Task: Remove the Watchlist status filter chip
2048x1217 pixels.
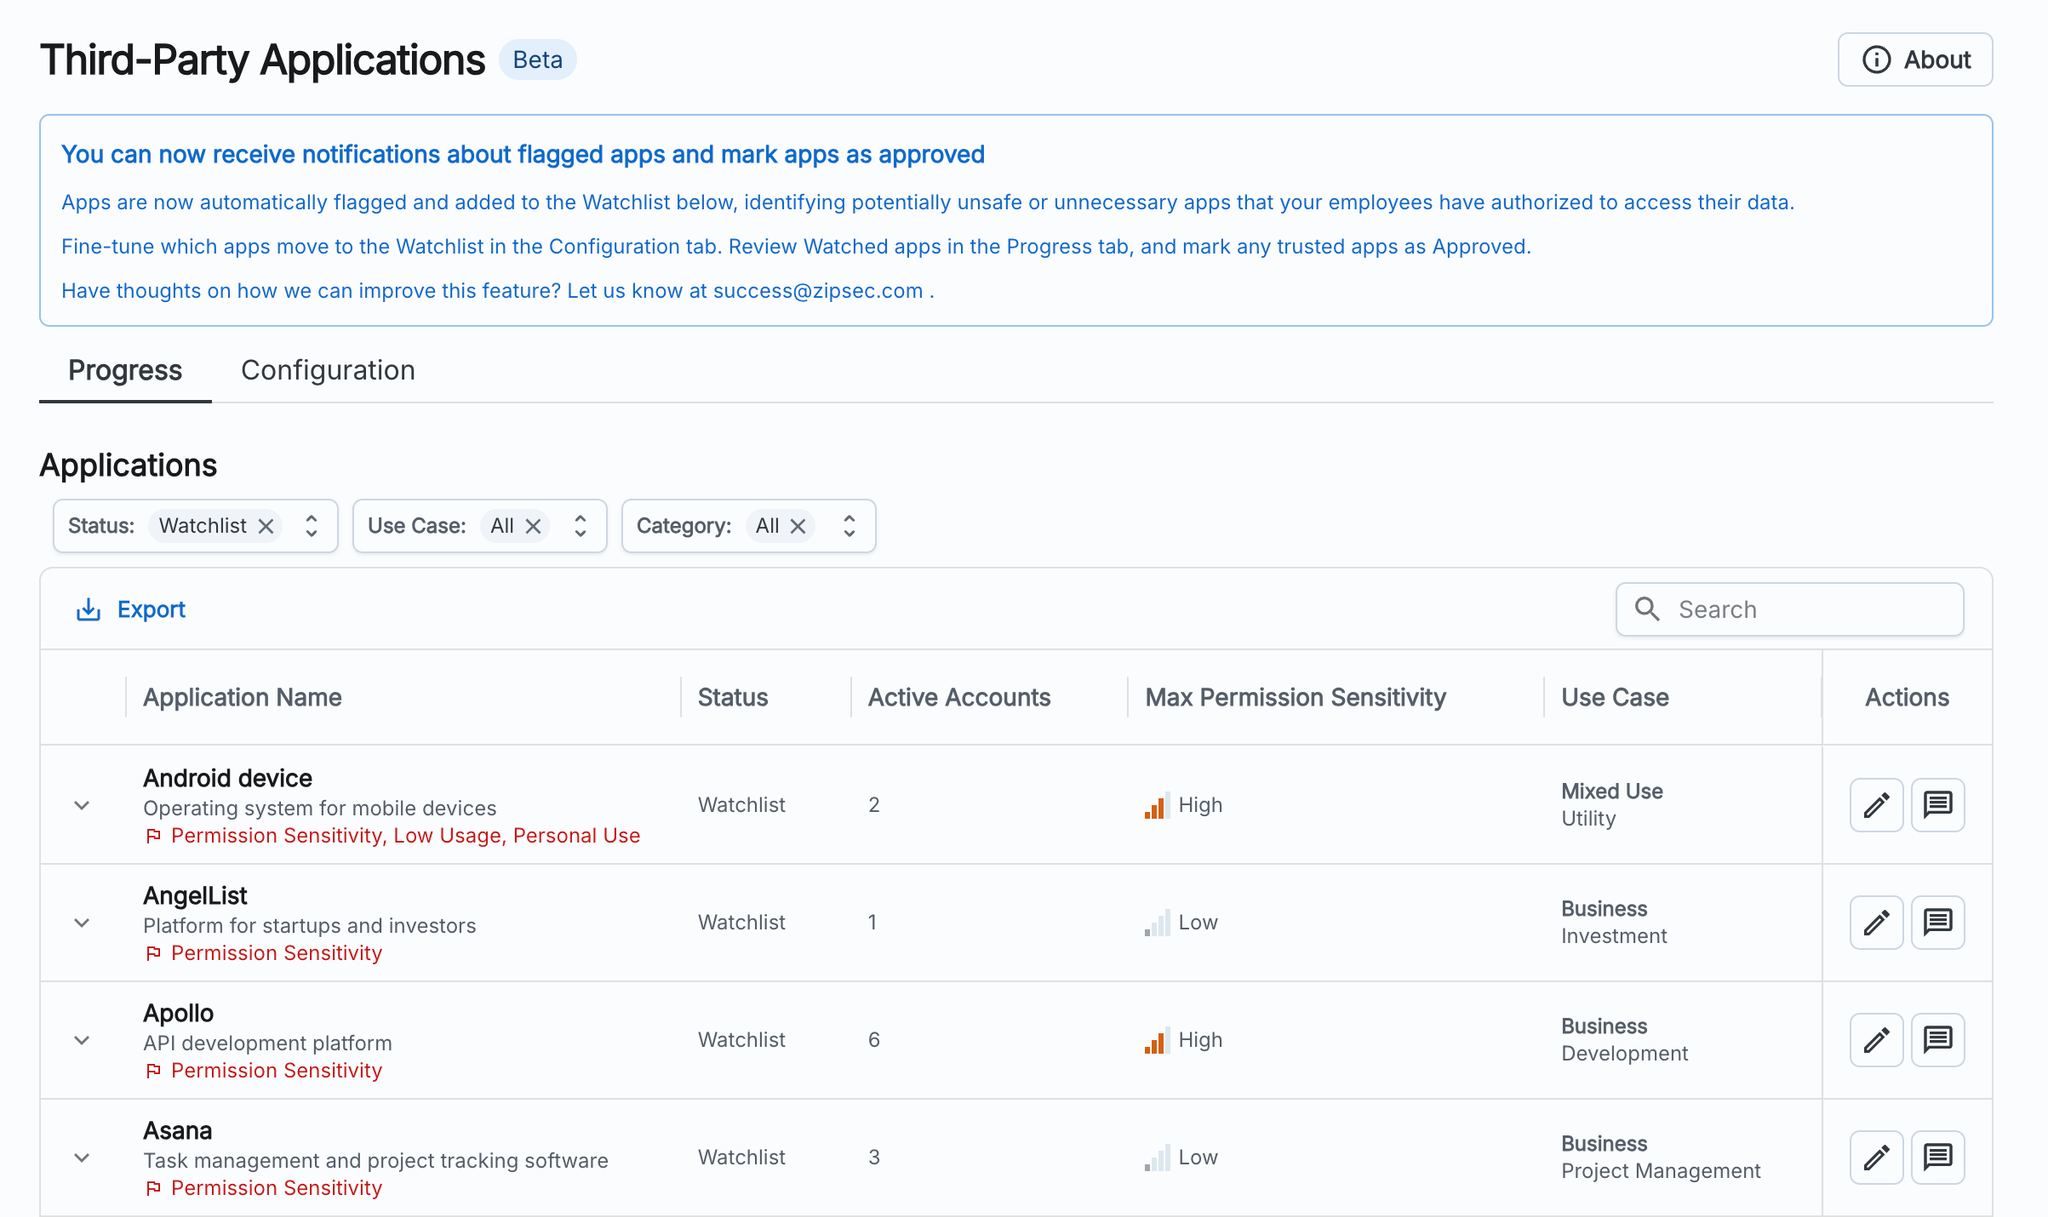Action: pos(266,526)
